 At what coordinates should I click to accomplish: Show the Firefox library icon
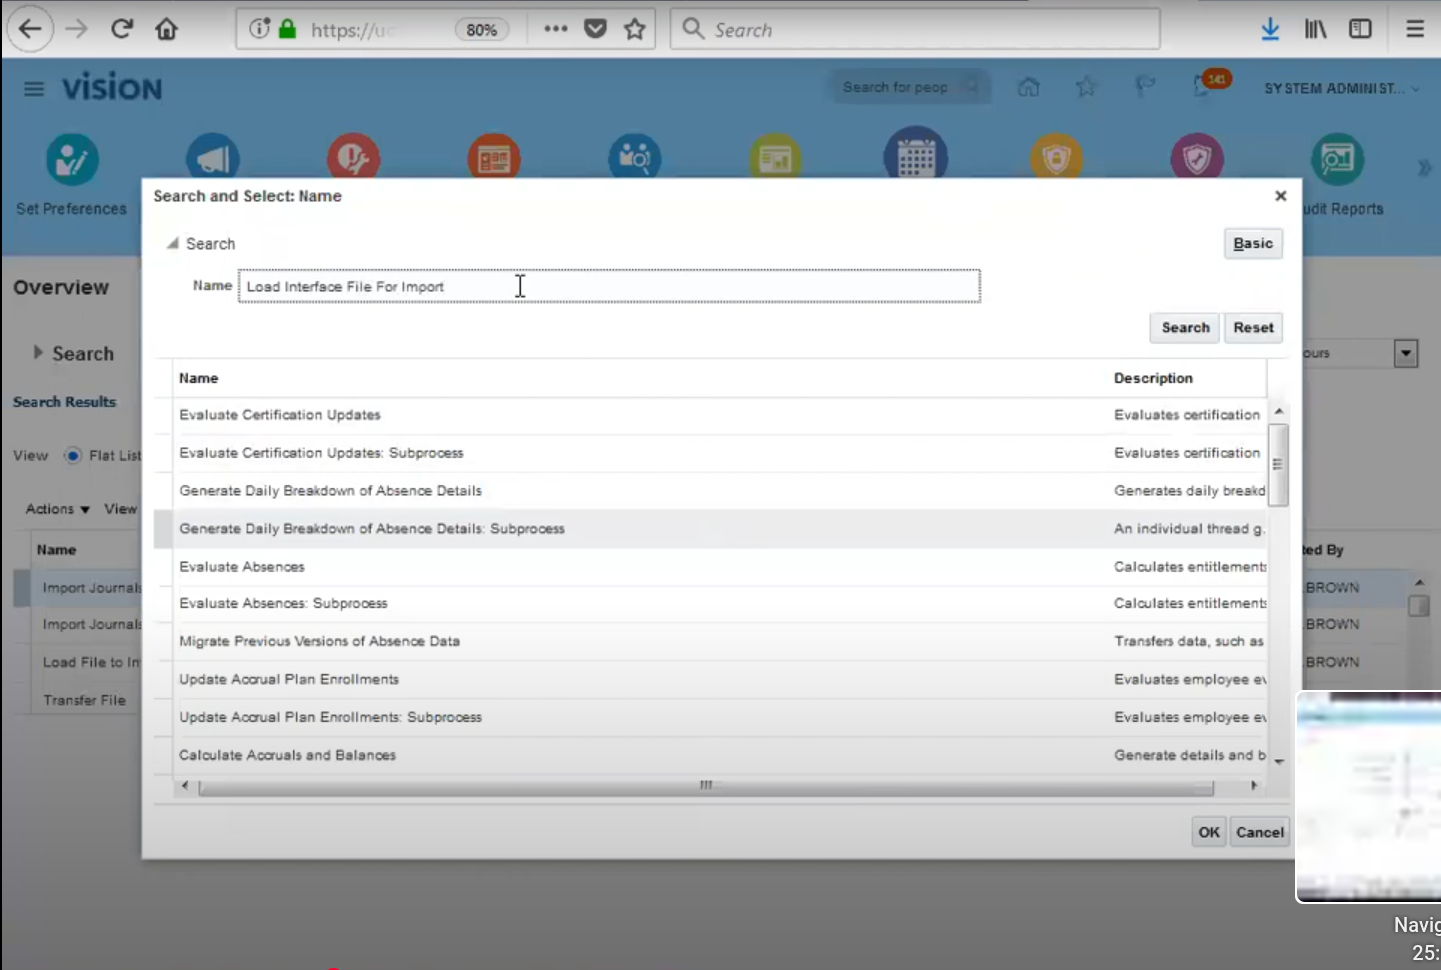tap(1315, 29)
